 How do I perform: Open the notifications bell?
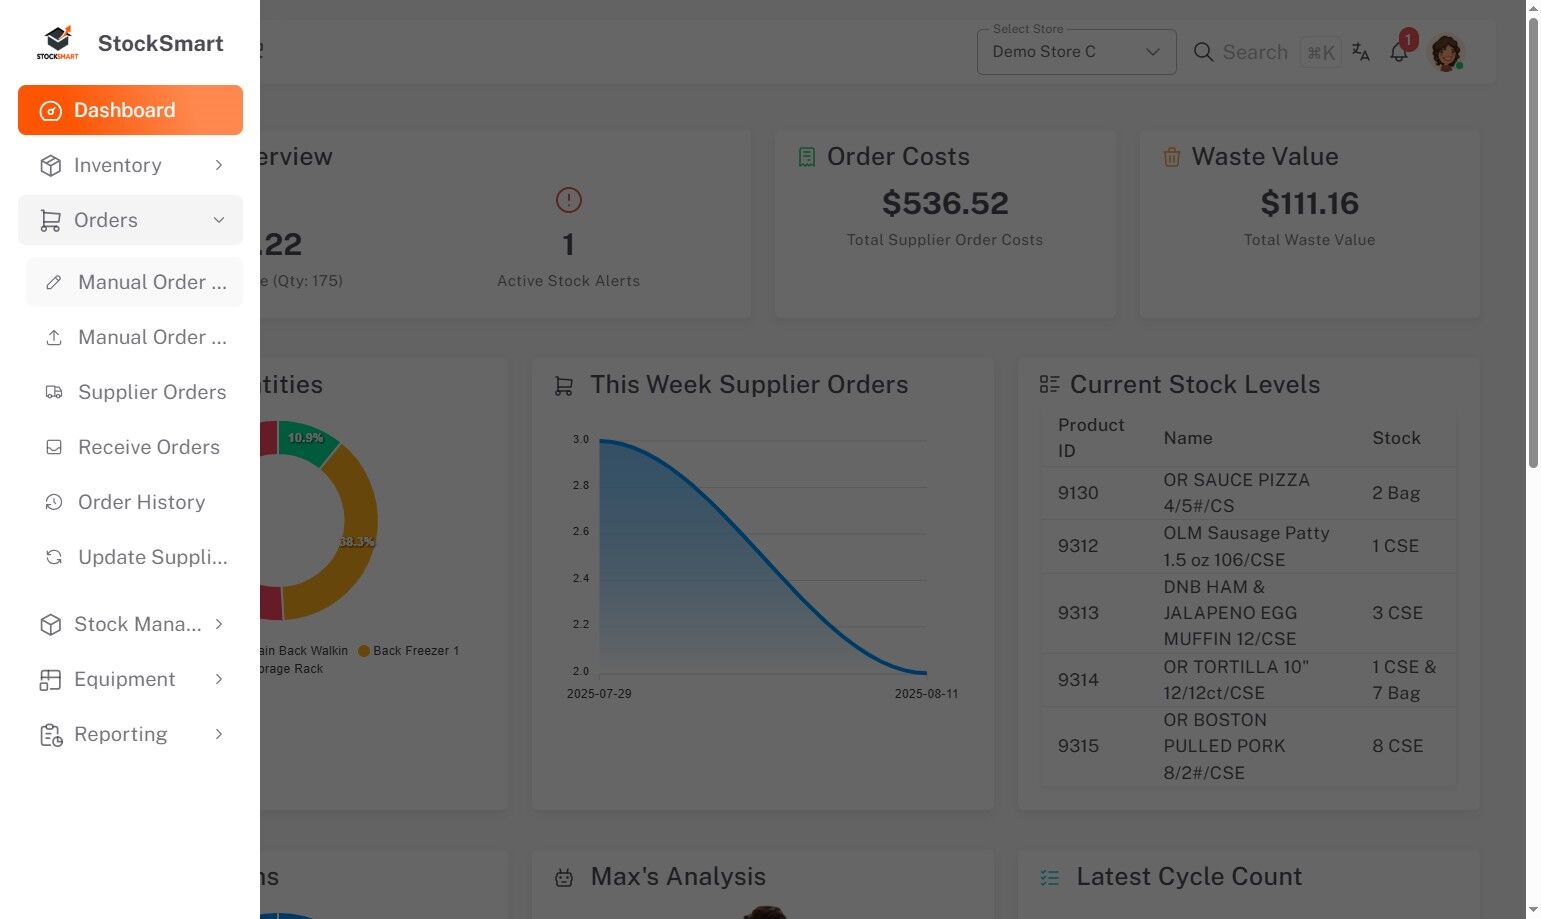tap(1399, 52)
